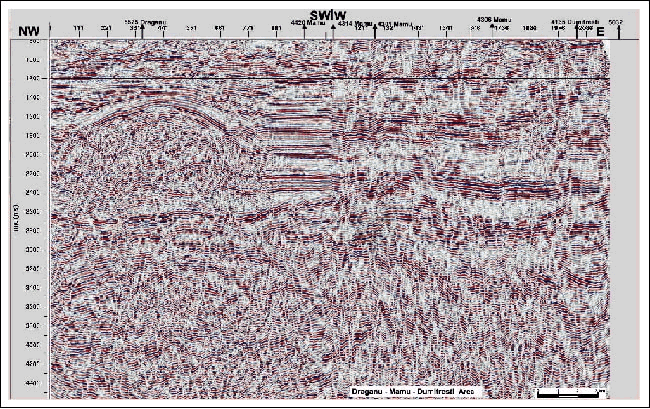Select the 1575 Draganu well marker
The image size is (650, 409).
pos(145,19)
